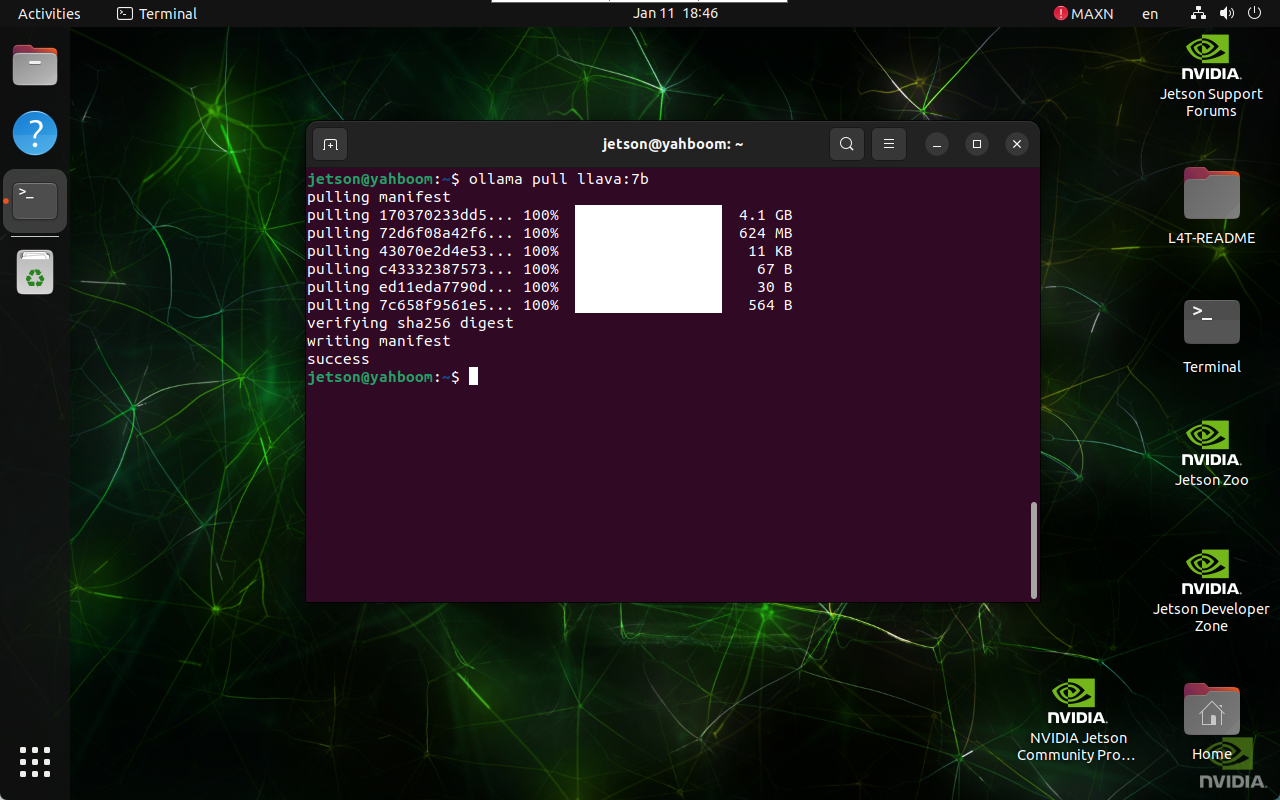Click the power icon in top bar
The width and height of the screenshot is (1280, 800).
point(1255,13)
